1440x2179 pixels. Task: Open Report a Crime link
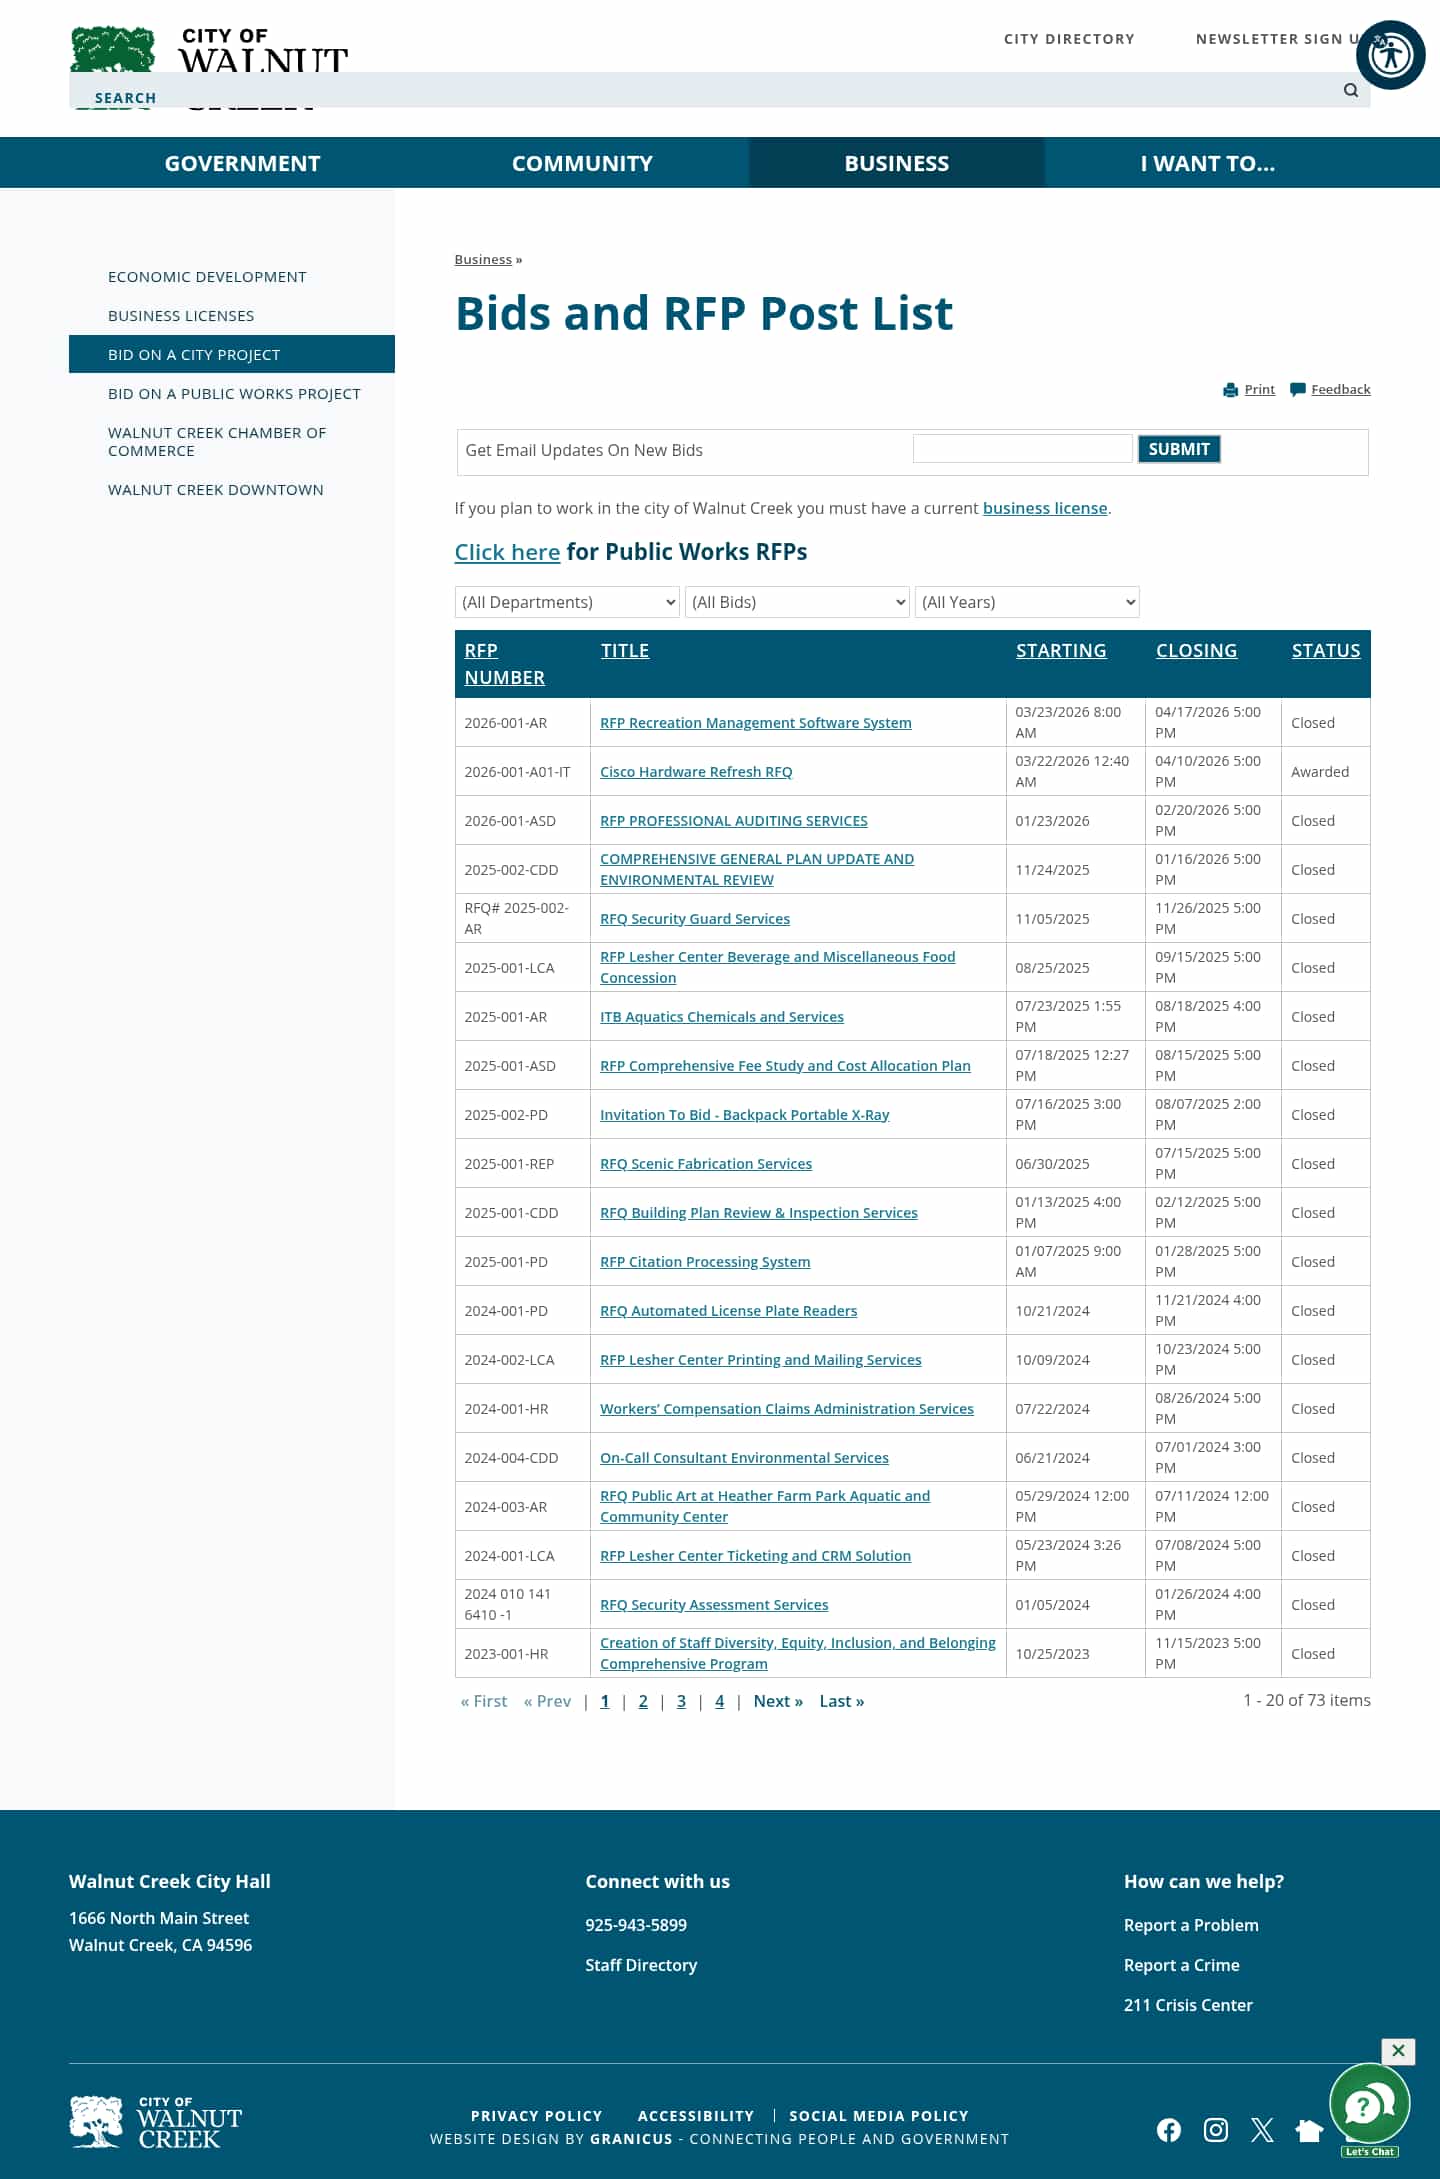(x=1181, y=1965)
